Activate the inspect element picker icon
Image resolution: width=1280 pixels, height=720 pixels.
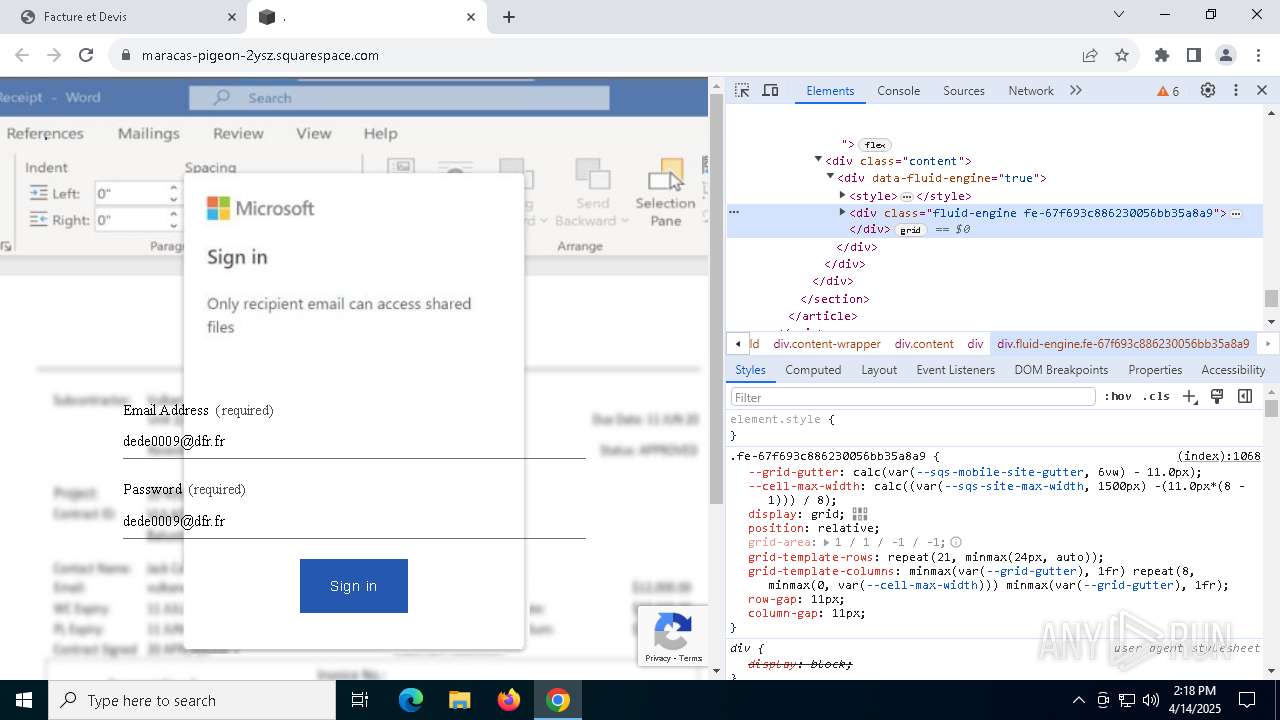point(742,90)
